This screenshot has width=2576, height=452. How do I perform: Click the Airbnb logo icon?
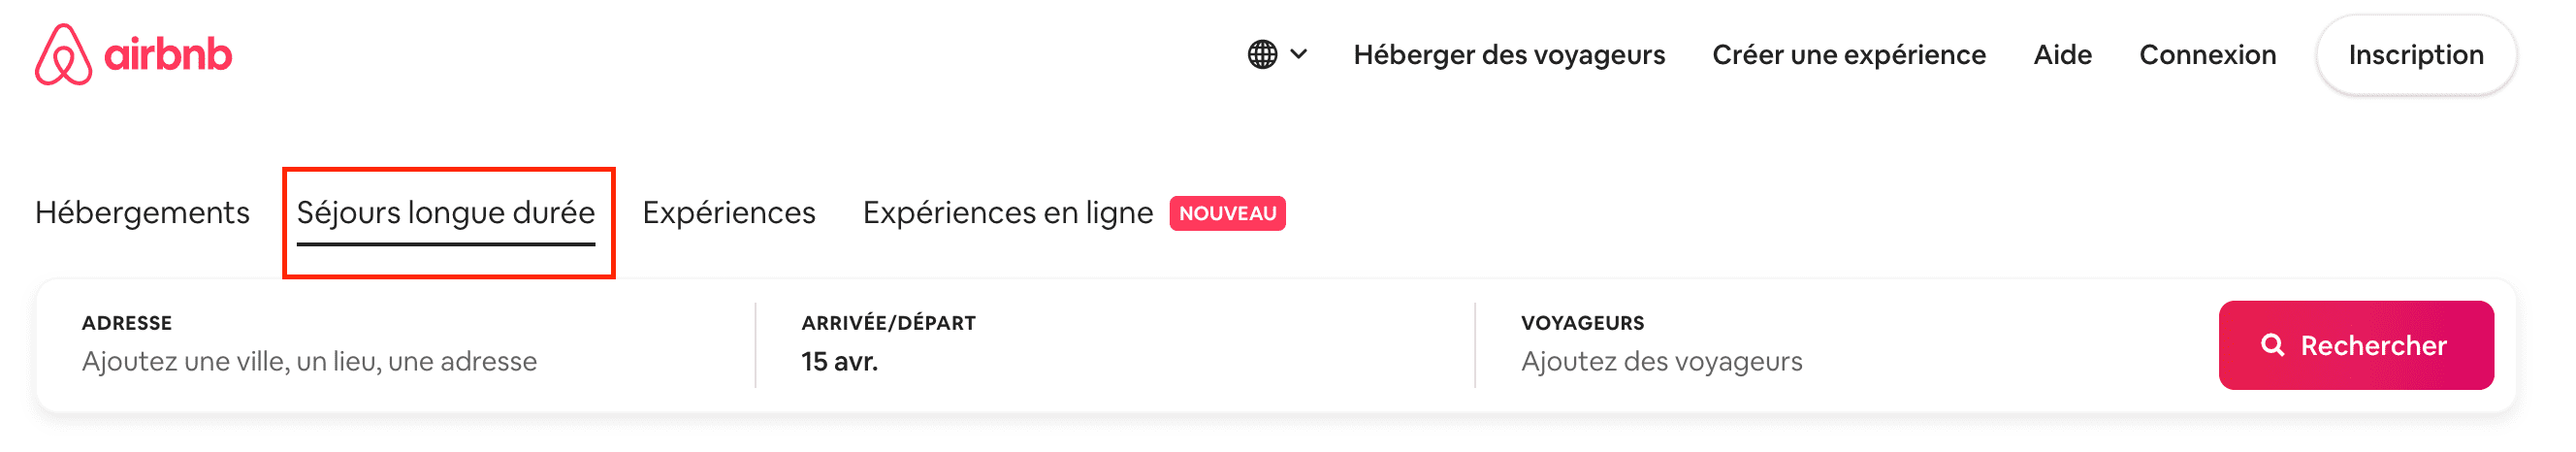[63, 54]
